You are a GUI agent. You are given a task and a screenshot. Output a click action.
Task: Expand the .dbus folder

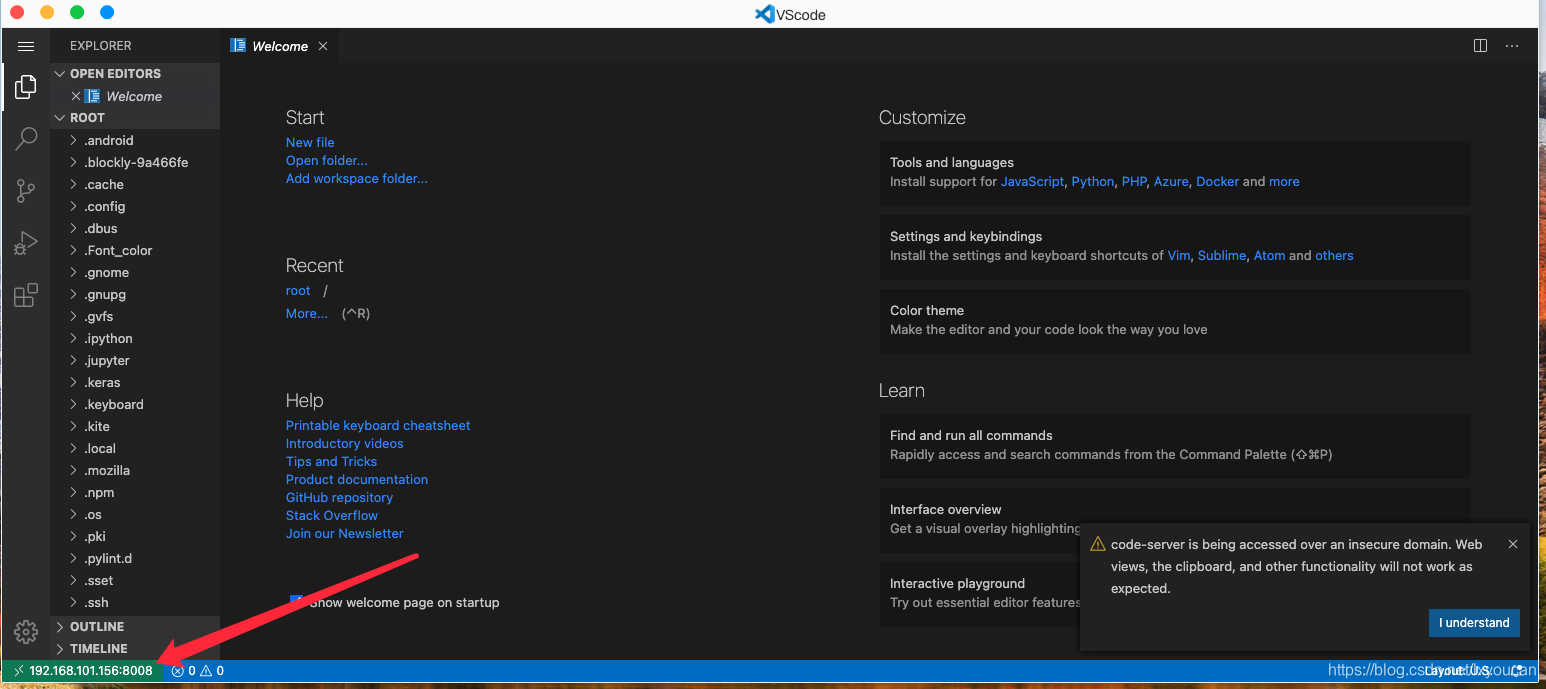pos(135,228)
